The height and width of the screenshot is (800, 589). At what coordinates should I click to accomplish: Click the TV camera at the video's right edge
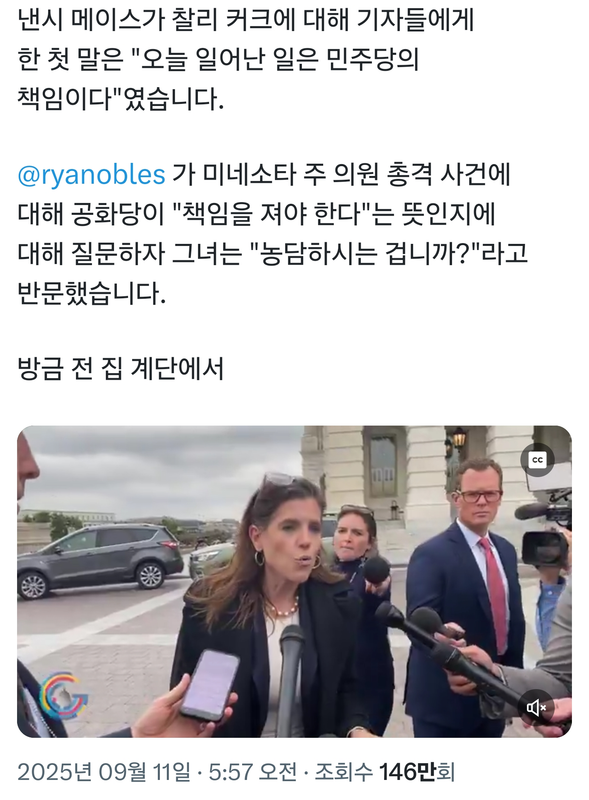[x=545, y=531]
